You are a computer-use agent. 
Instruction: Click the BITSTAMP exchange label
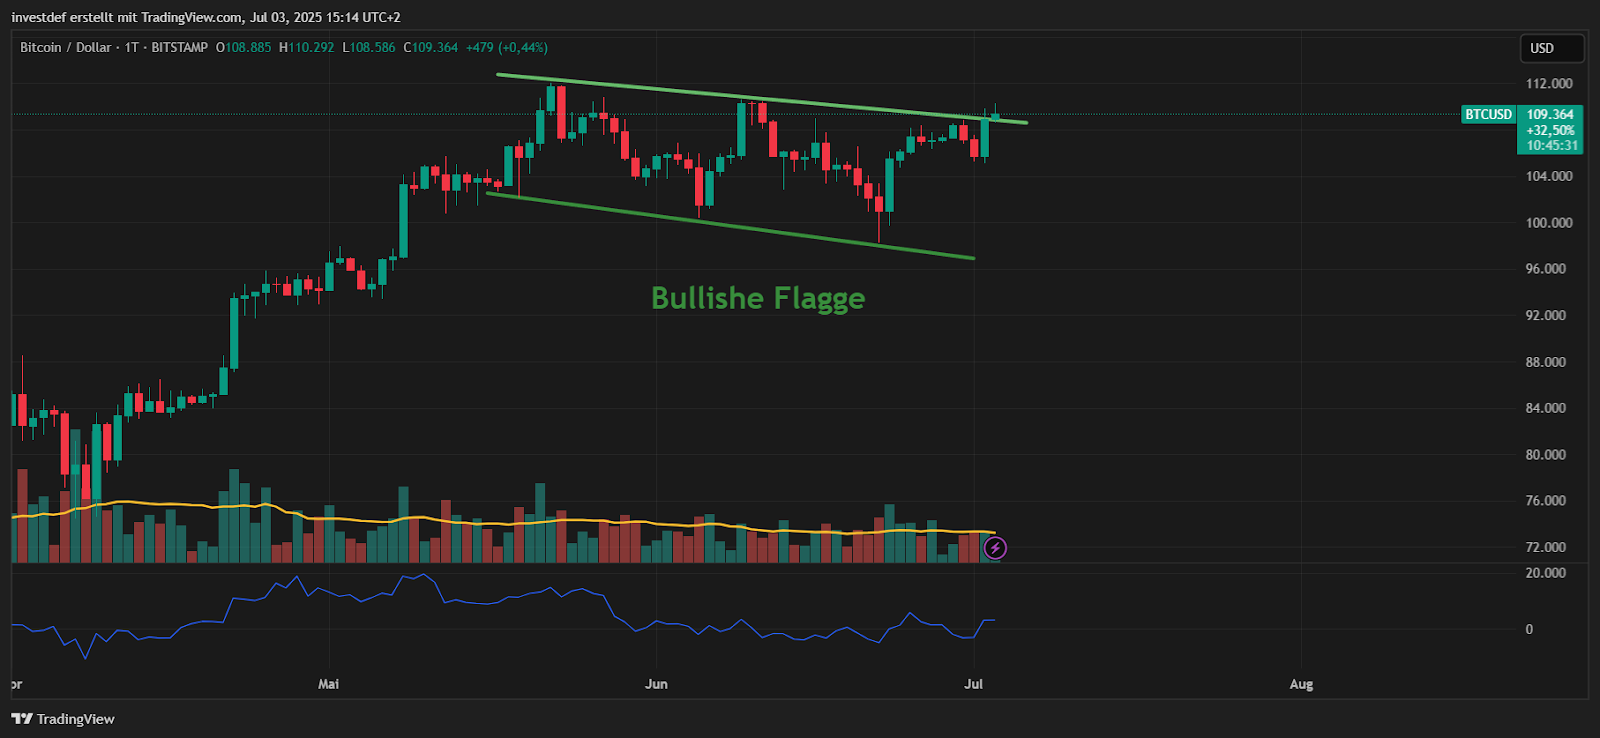point(180,47)
